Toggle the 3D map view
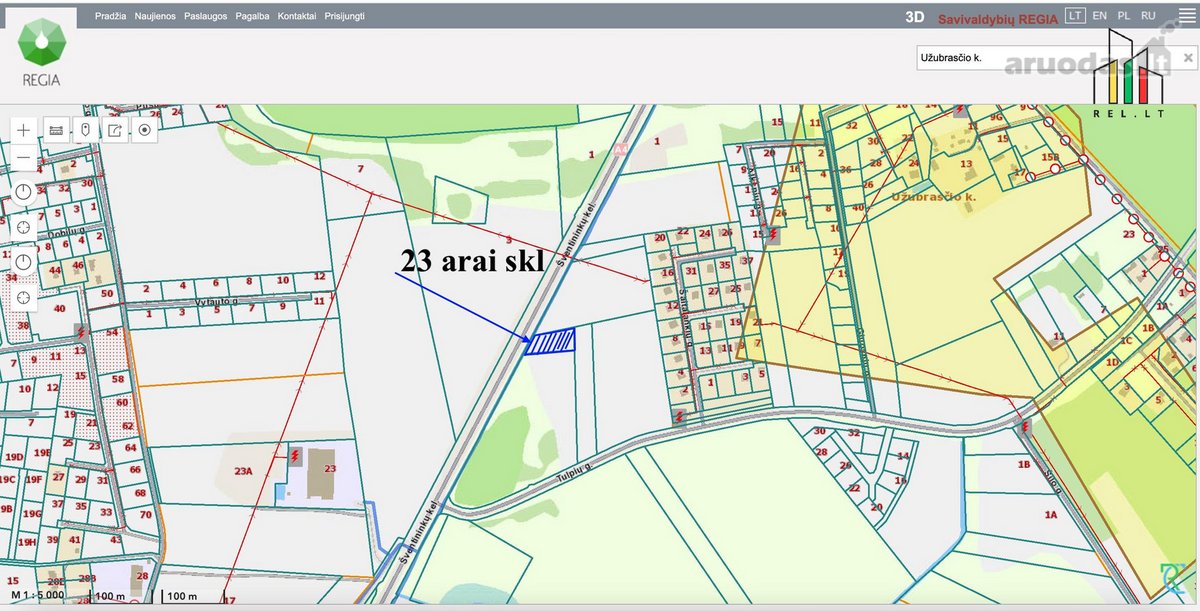The height and width of the screenshot is (611, 1200). [x=914, y=17]
